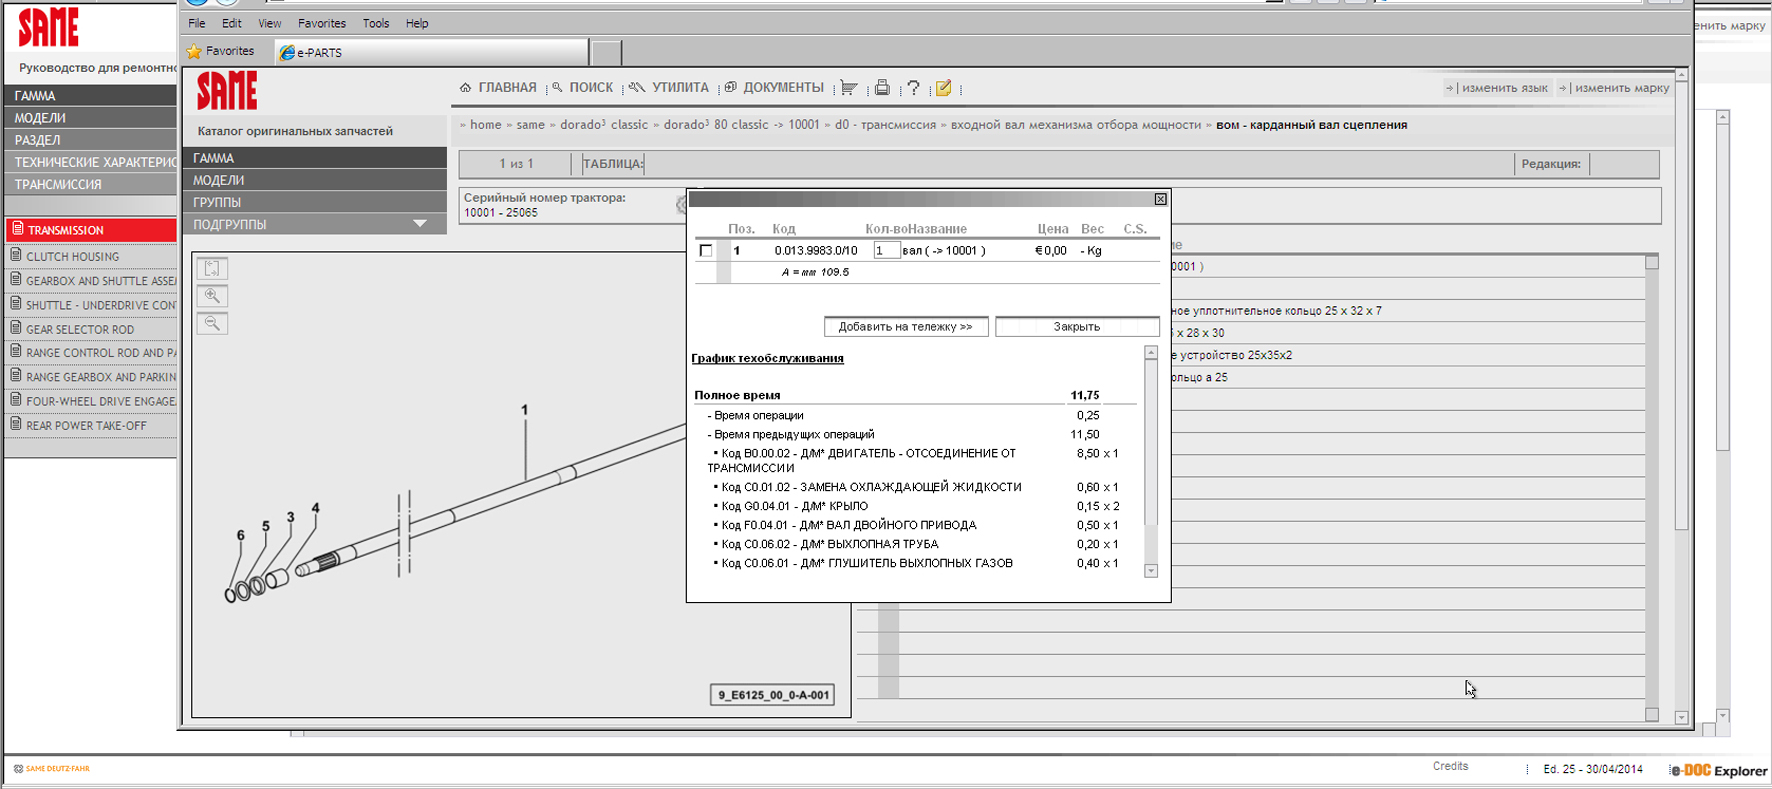Zoom out on the parts diagram
The width and height of the screenshot is (1772, 789).
pyautogui.click(x=212, y=323)
